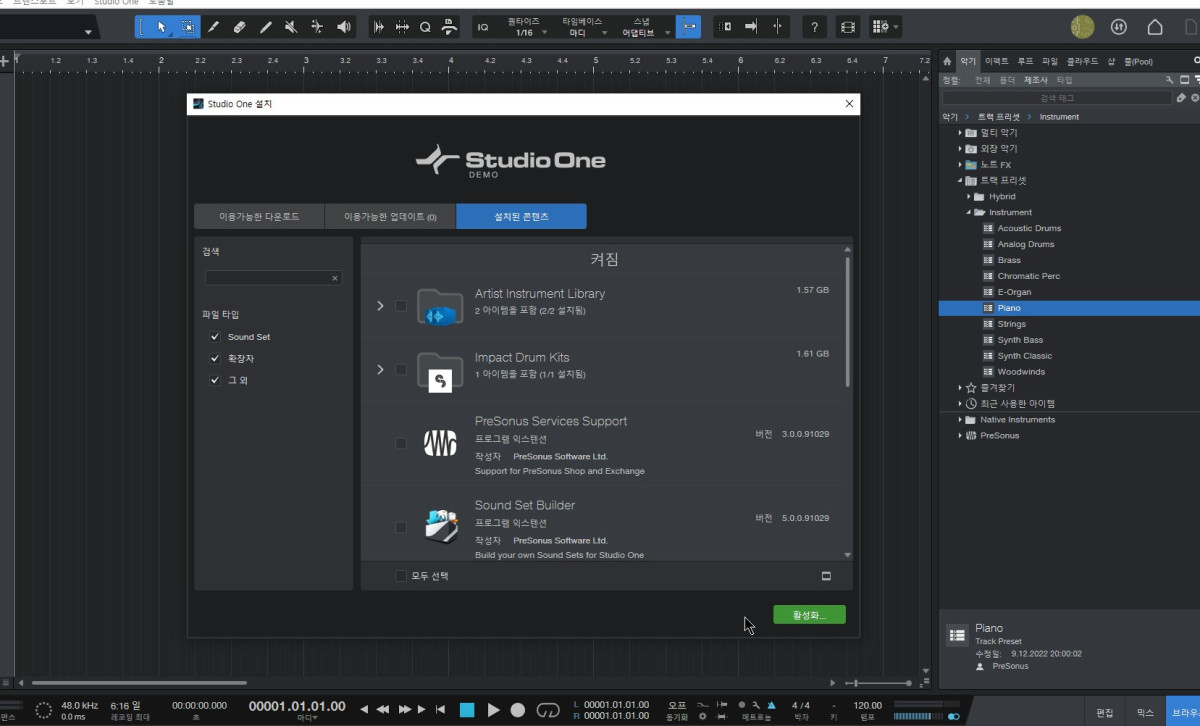Click the Record button in transport
This screenshot has height=726, width=1200.
518,710
